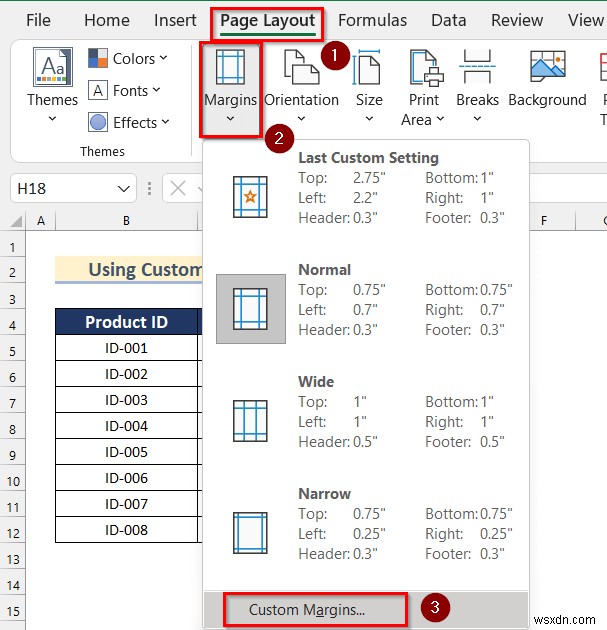
Task: Click cell containing ID-007
Action: pyautogui.click(x=126, y=504)
